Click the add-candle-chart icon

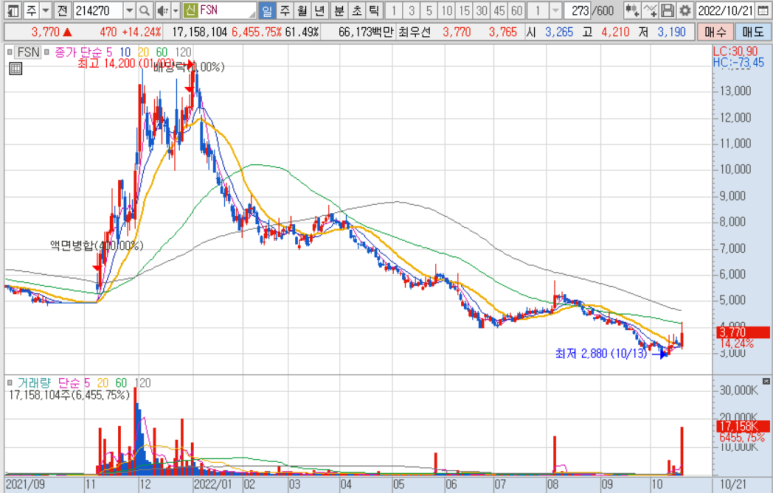(x=632, y=10)
